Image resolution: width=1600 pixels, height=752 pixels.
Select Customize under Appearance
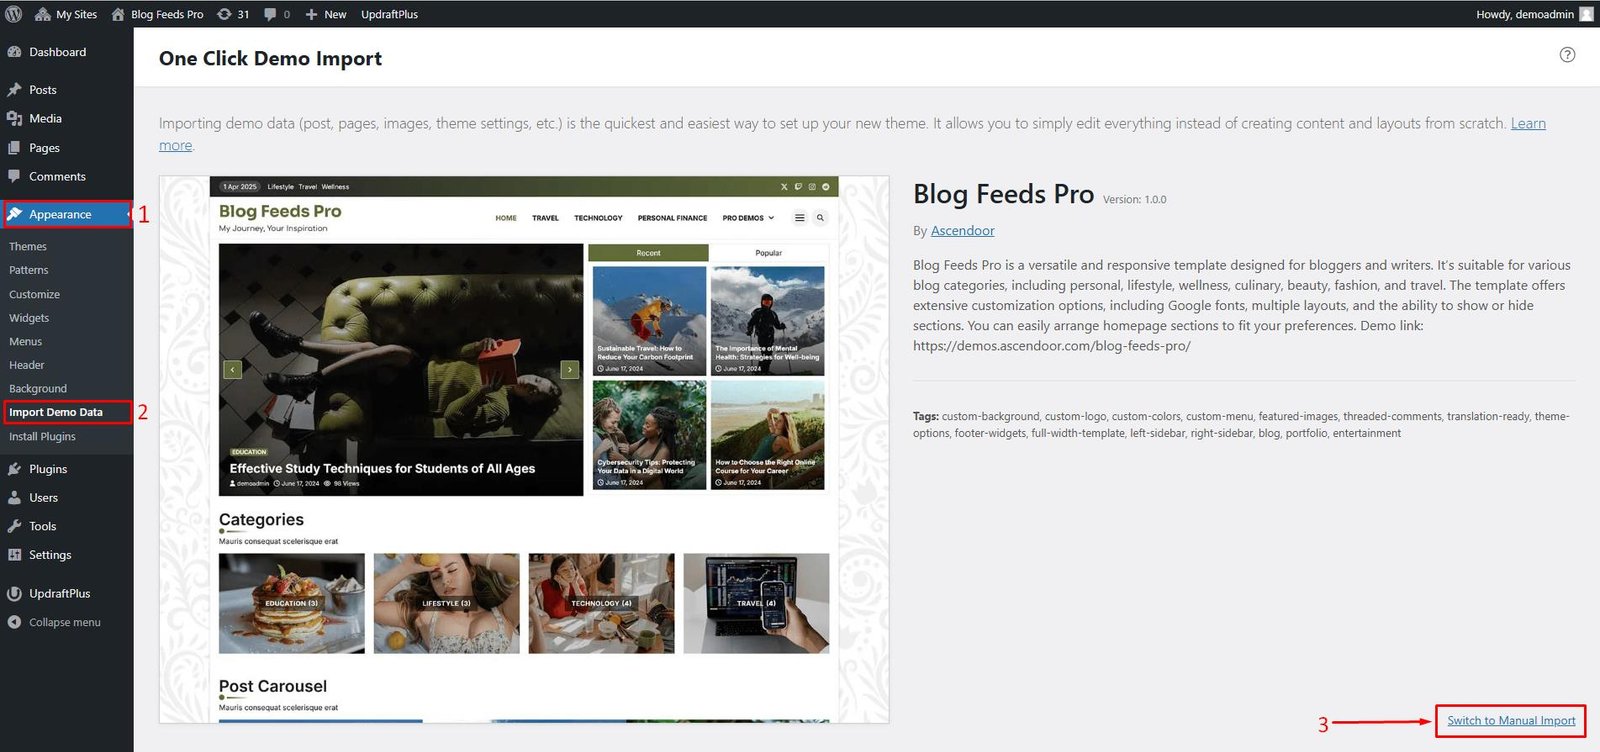pos(35,294)
